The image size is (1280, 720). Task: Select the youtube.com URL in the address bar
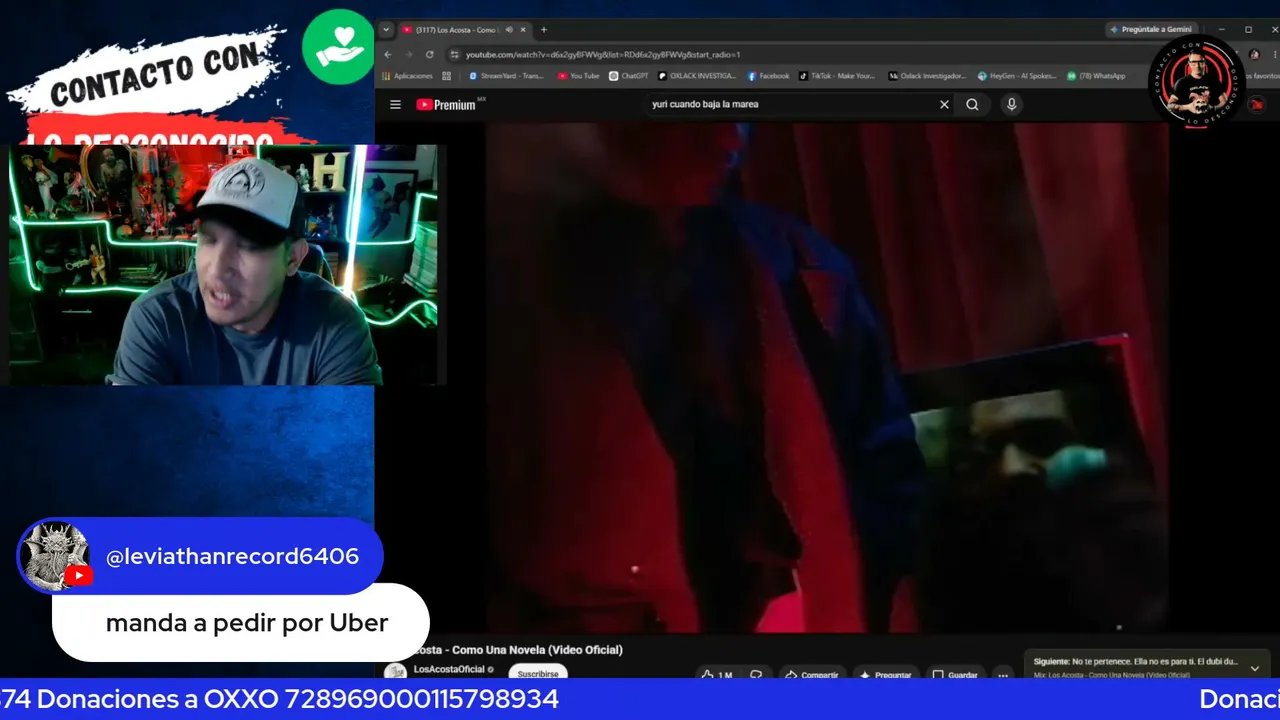[603, 54]
